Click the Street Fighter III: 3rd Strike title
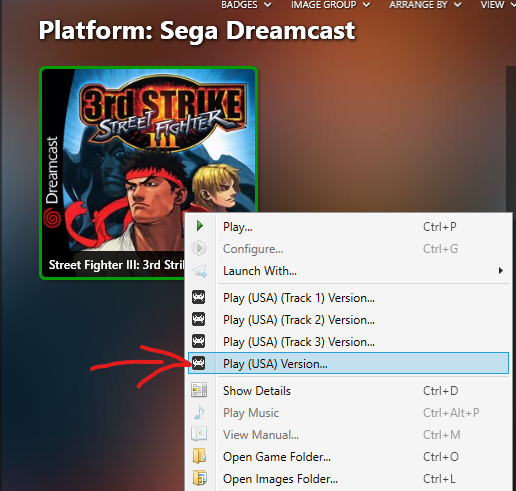Screen dimensions: 516x491 [x=116, y=265]
